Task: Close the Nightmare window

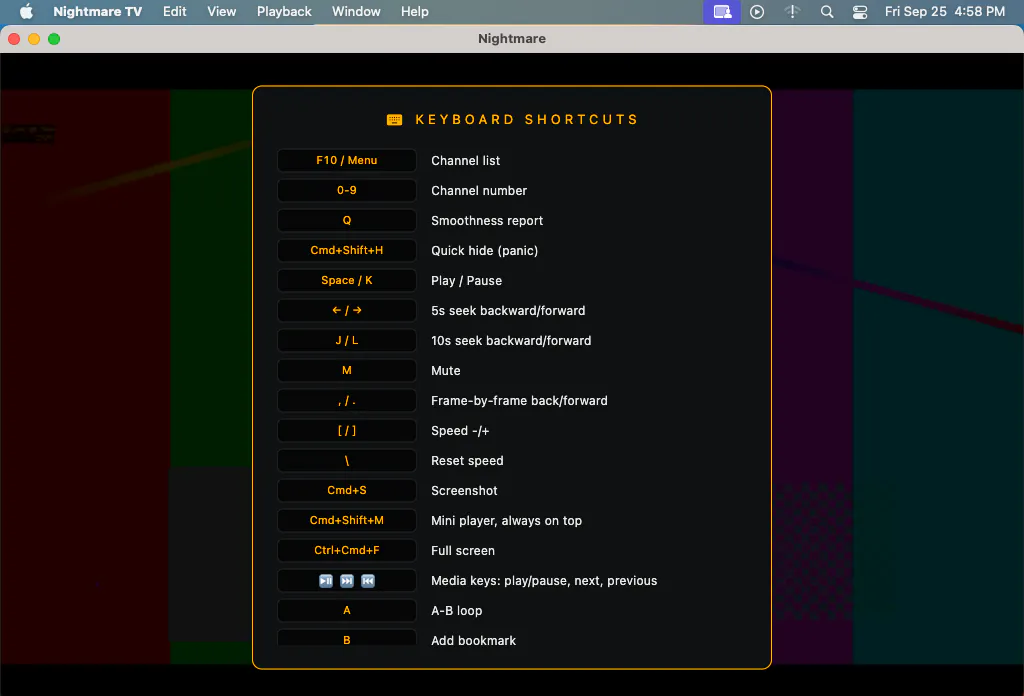Action: 14,39
